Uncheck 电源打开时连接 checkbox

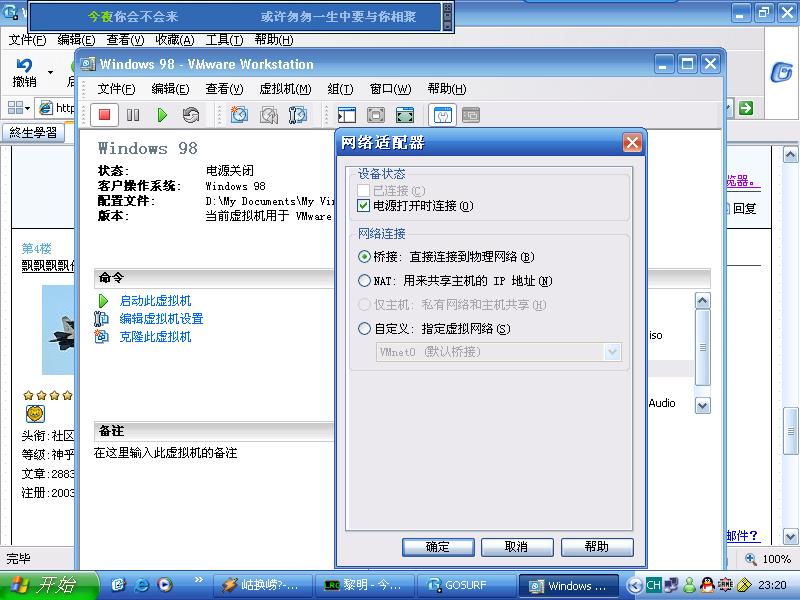point(363,206)
